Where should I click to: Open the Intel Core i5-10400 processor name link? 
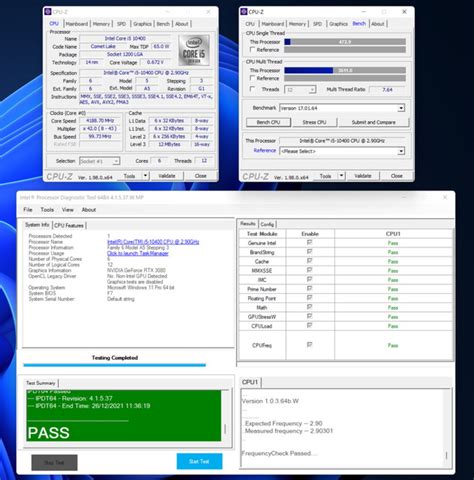point(153,242)
